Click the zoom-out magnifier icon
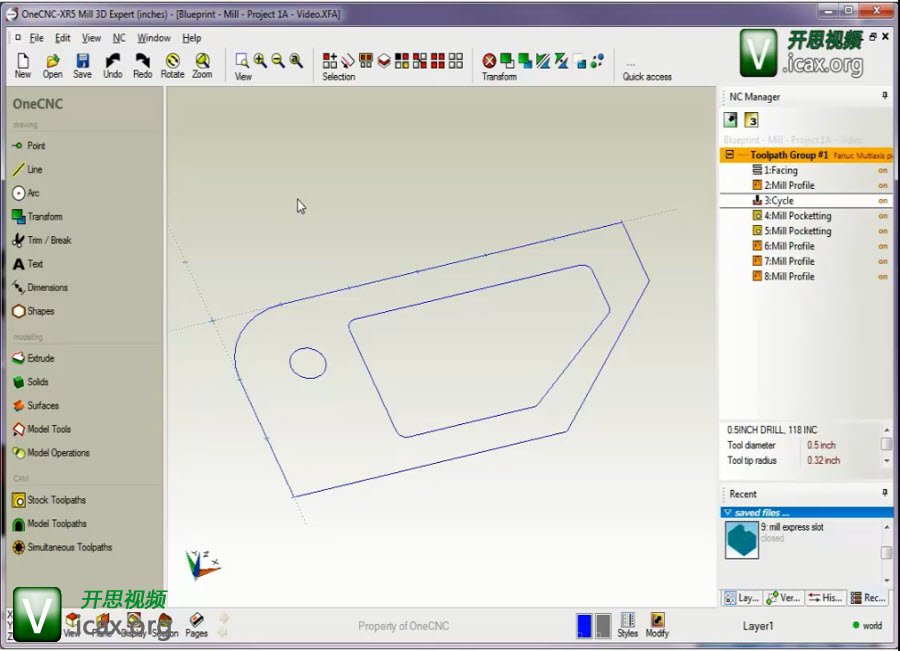The image size is (900, 651). pyautogui.click(x=278, y=60)
